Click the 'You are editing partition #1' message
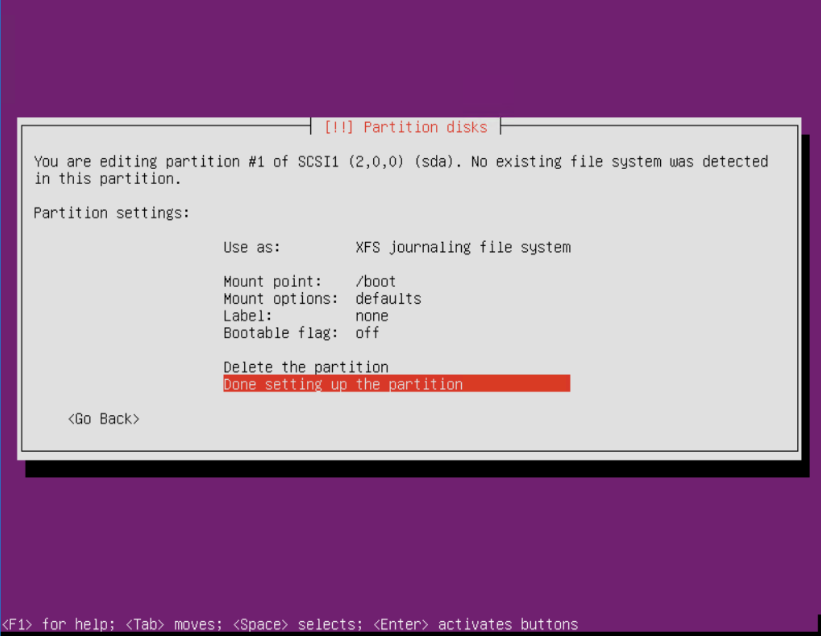This screenshot has width=821, height=636. click(401, 170)
